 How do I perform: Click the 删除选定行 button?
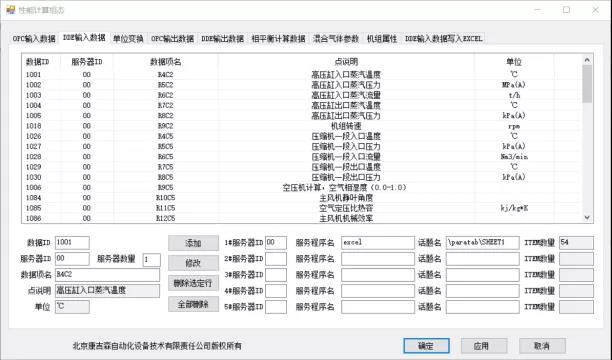coord(193,283)
